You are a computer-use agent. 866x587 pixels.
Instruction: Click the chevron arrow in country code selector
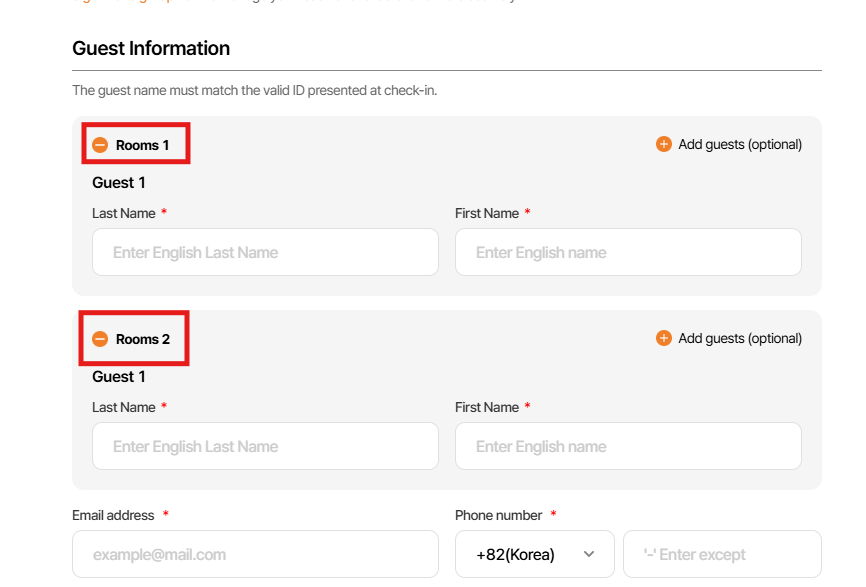(589, 554)
